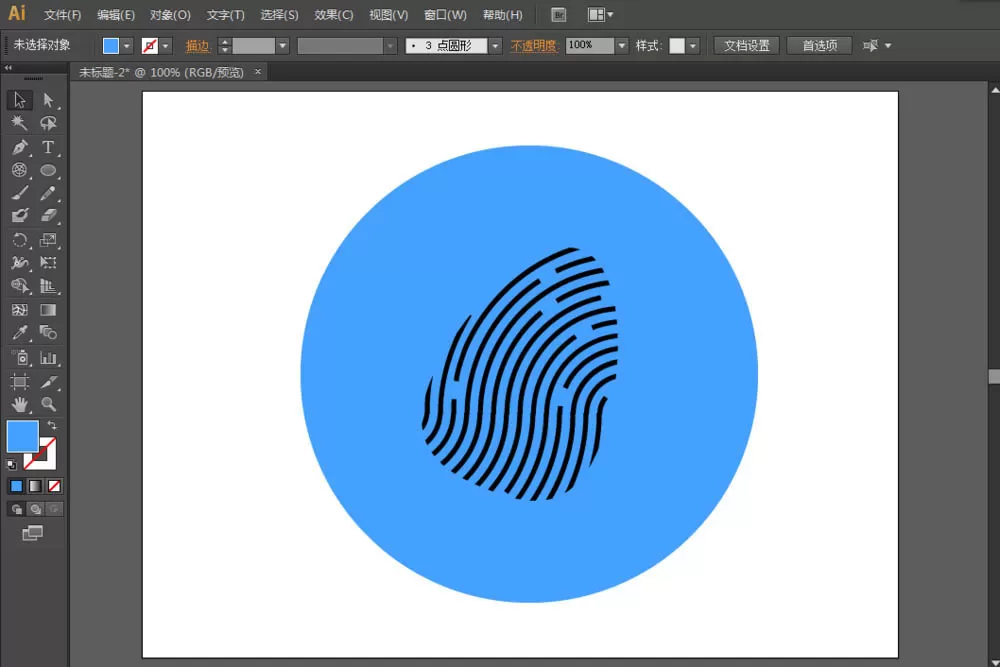This screenshot has height=667, width=1000.
Task: Open Adobe Bridge via the Br icon
Action: (559, 15)
